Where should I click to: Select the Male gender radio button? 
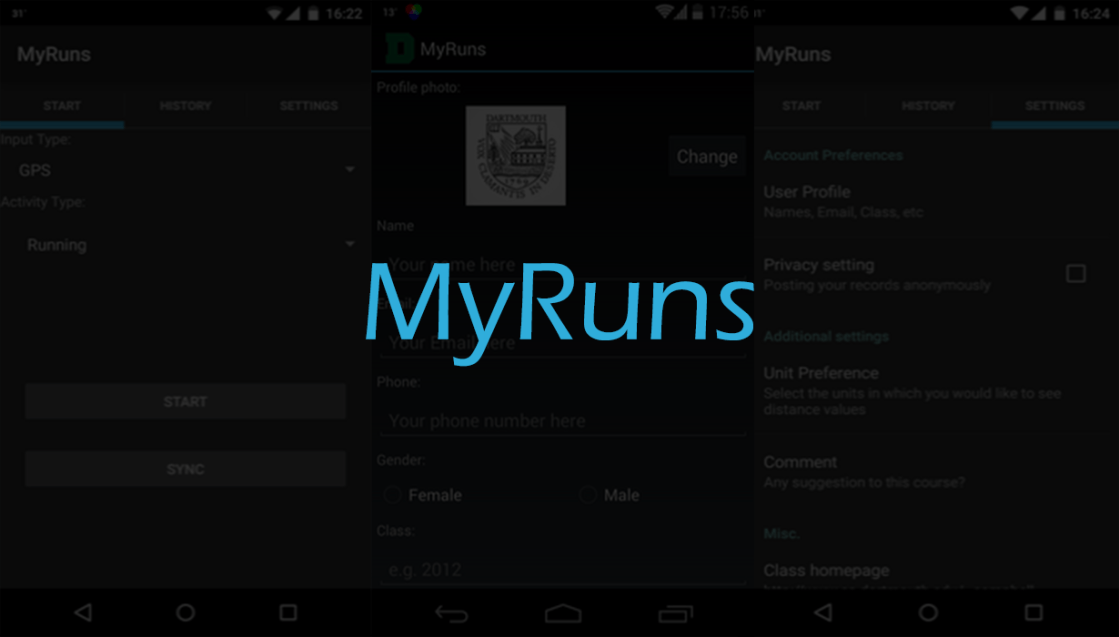coord(588,495)
